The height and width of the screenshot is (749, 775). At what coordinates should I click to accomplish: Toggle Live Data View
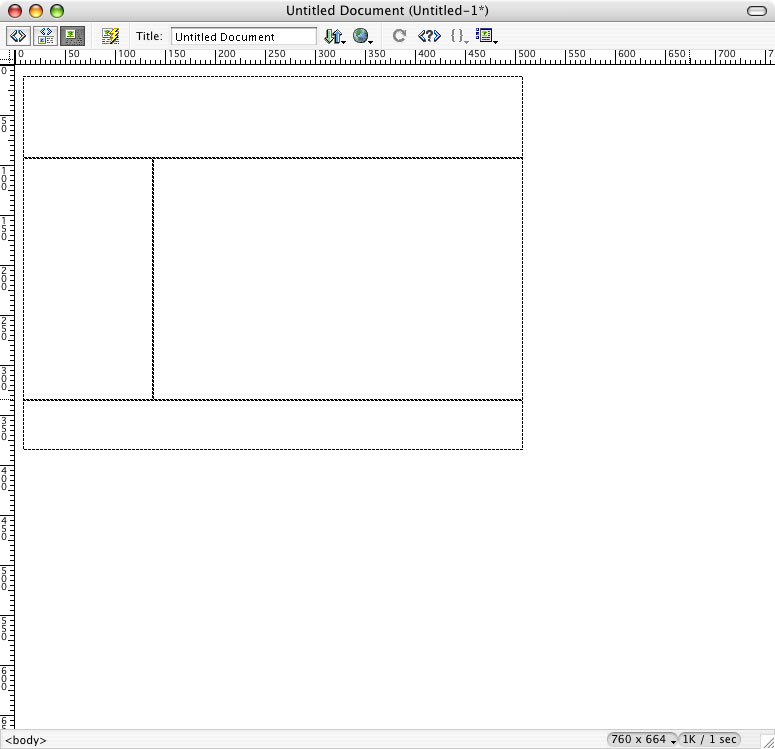tap(110, 36)
